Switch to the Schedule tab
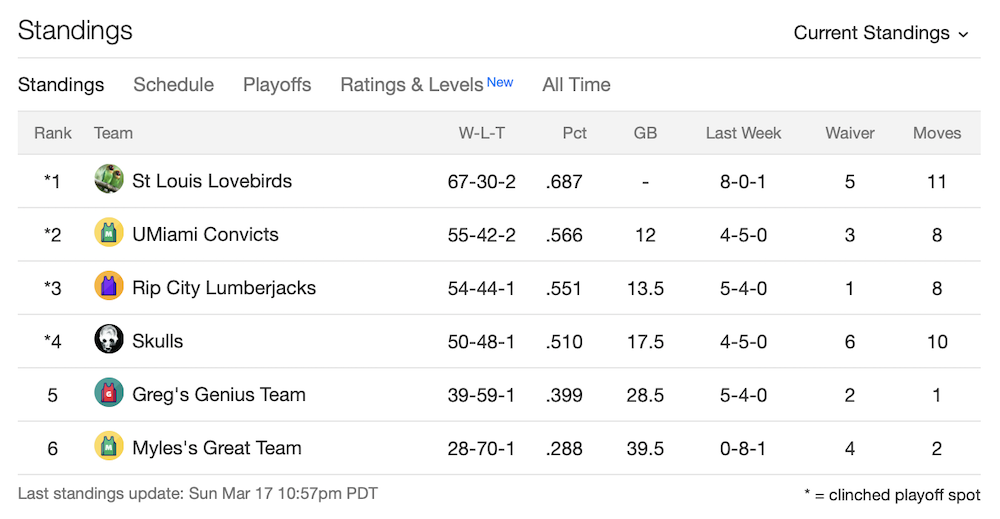The height and width of the screenshot is (519, 1000). point(173,85)
